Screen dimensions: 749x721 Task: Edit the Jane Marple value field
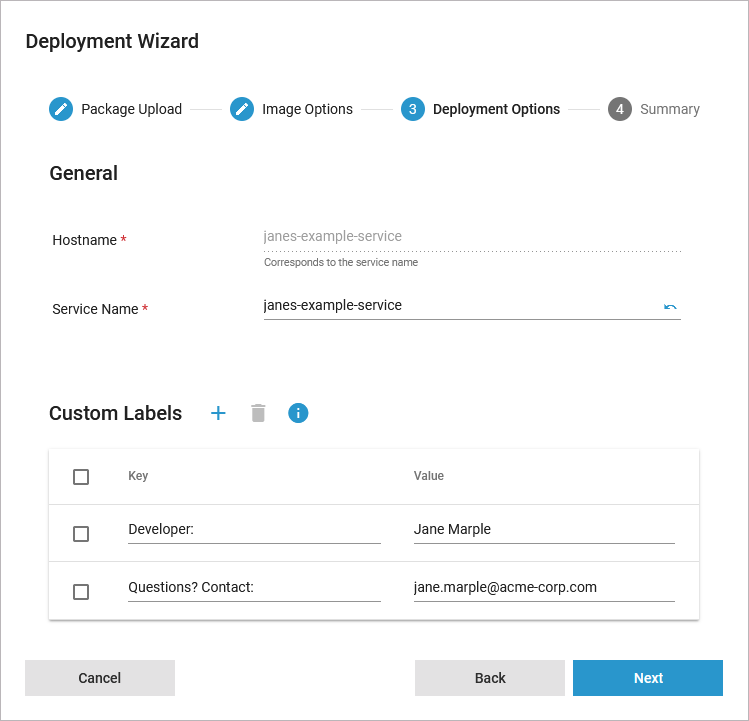tap(543, 530)
